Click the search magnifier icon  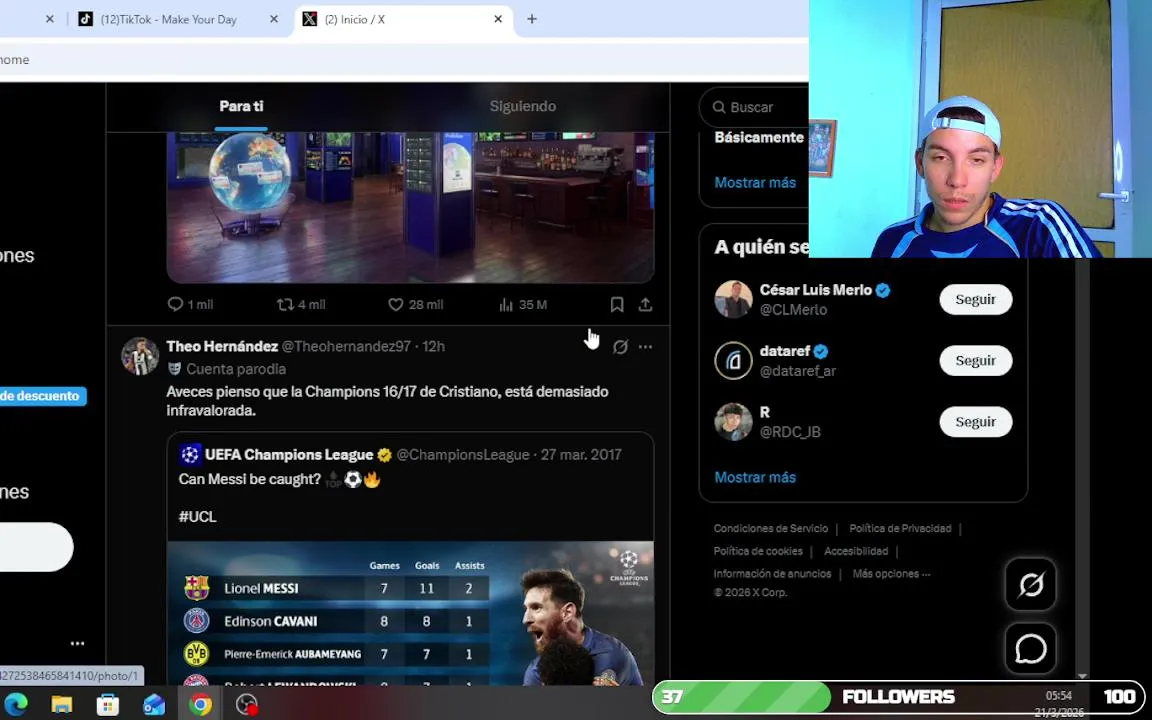[719, 107]
